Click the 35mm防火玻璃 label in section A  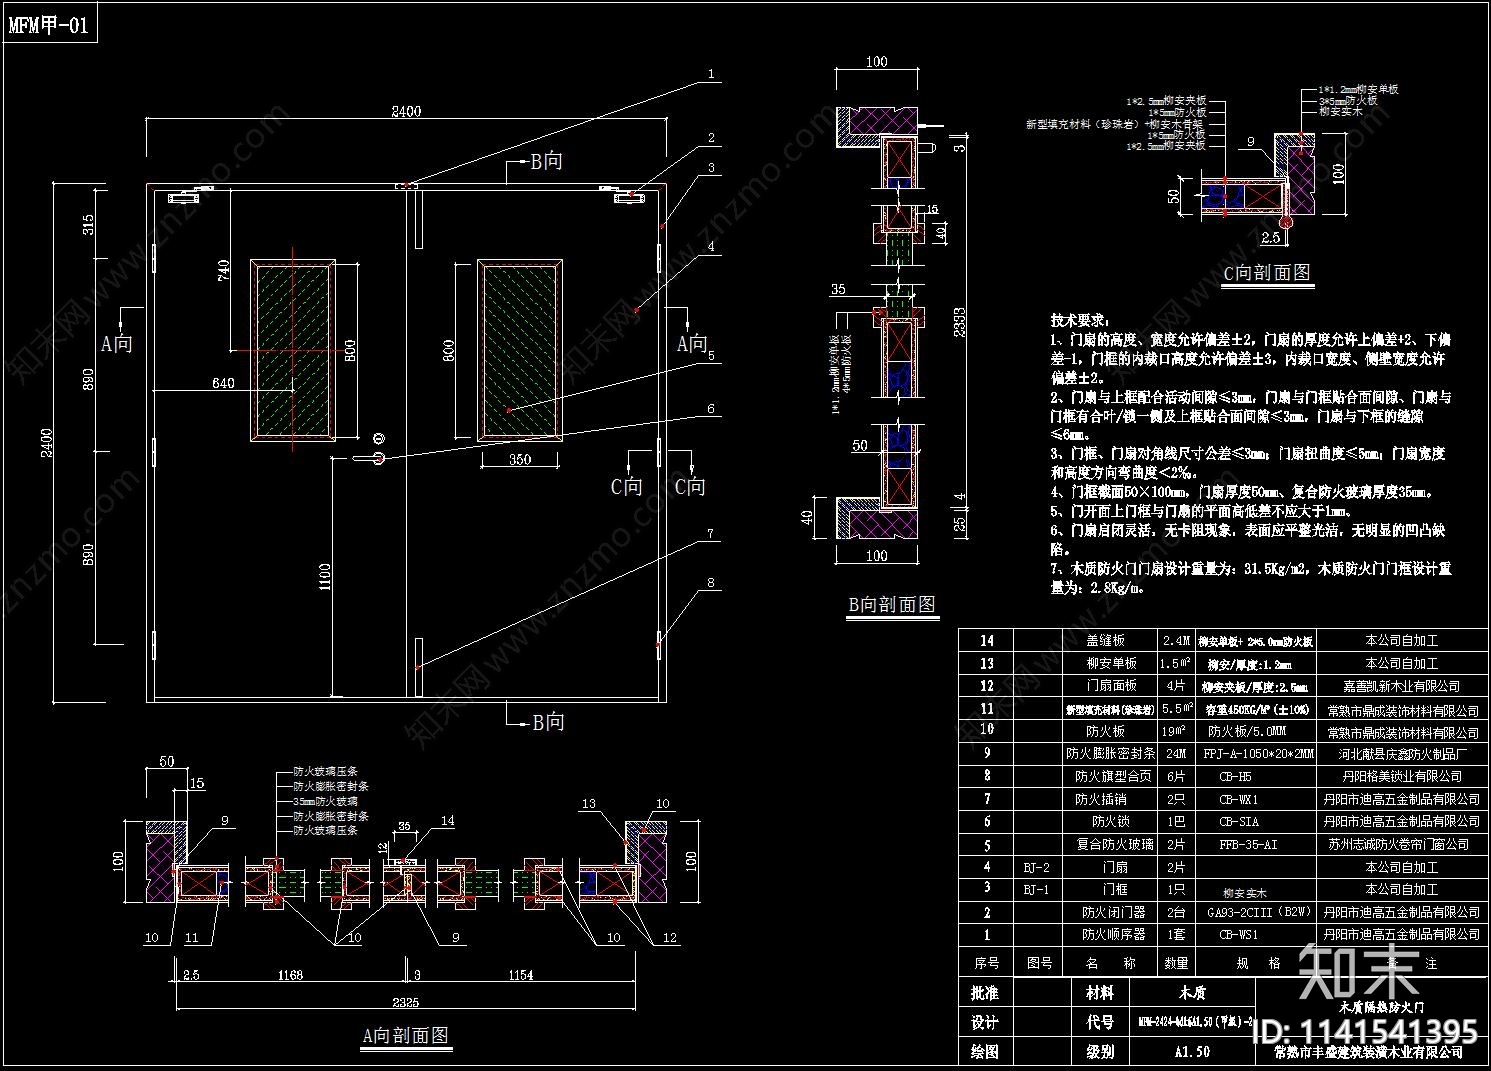325,802
